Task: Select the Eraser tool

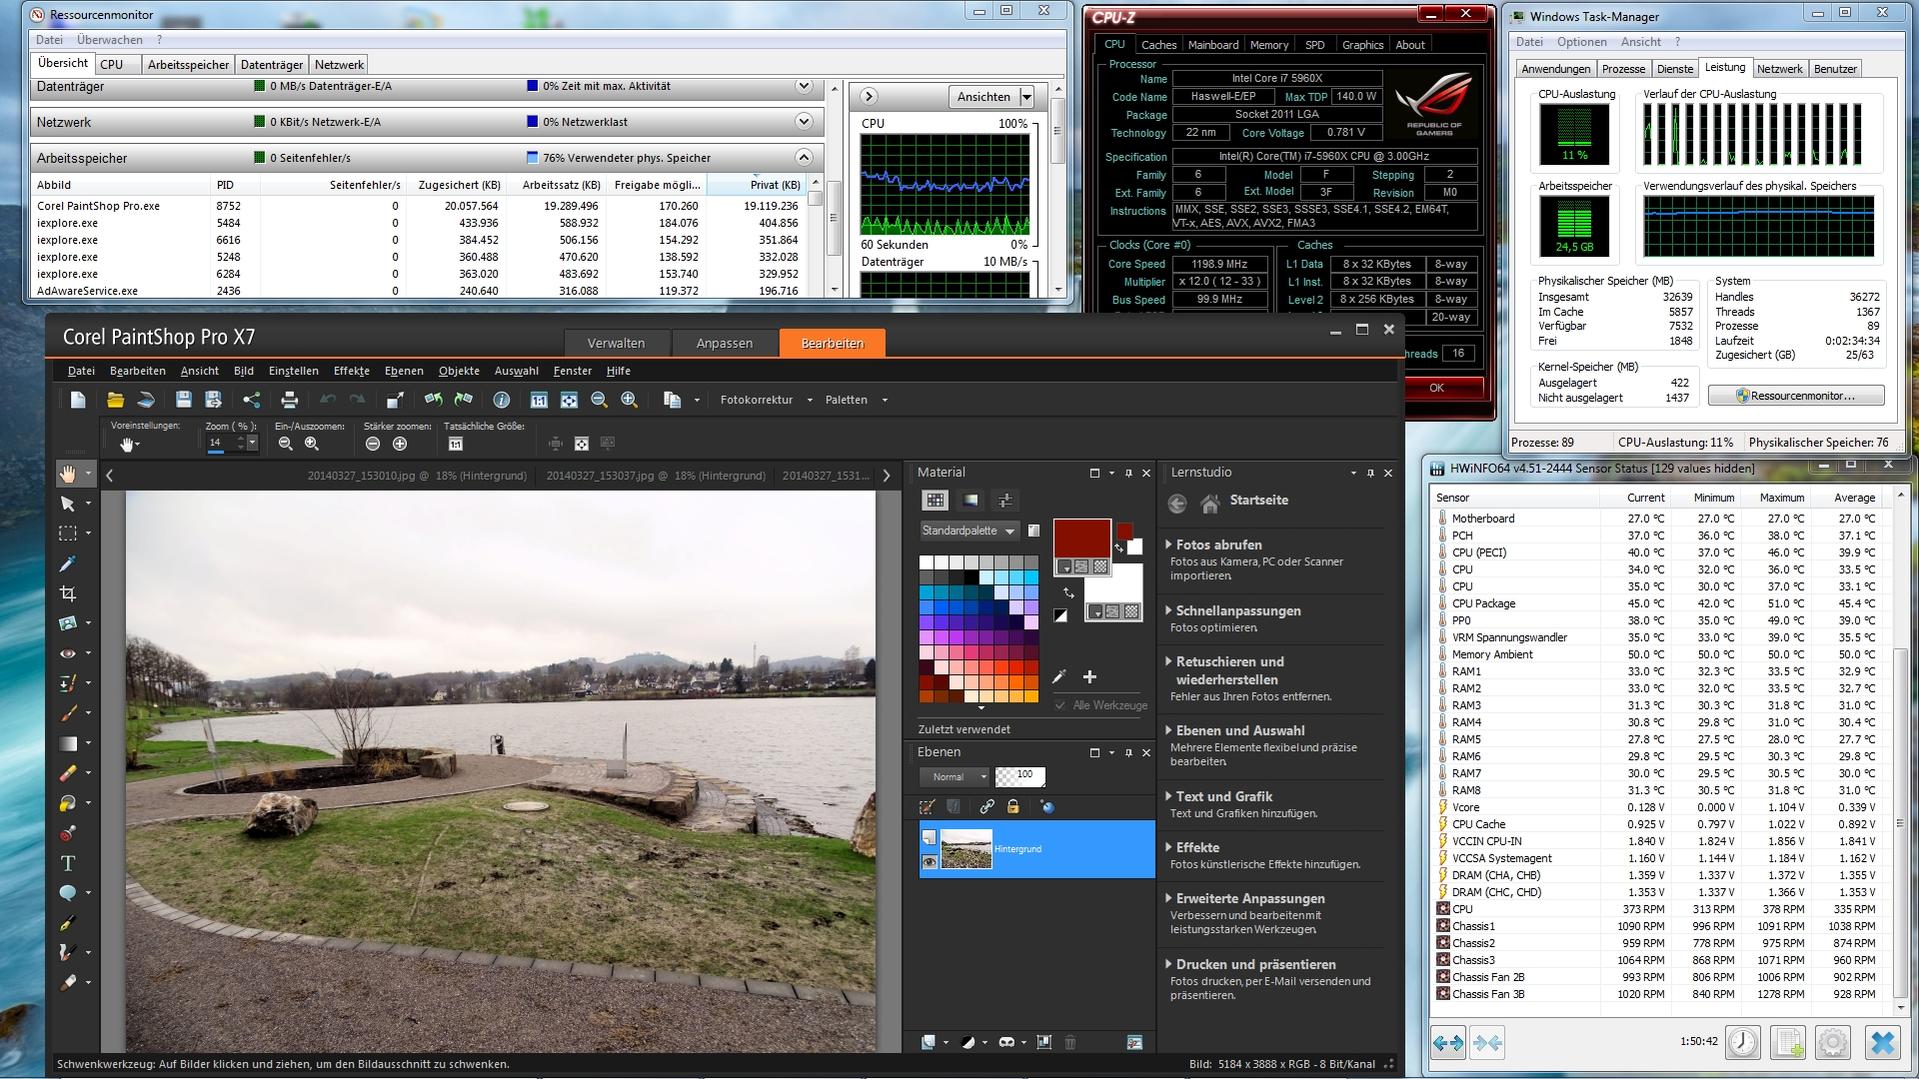Action: click(68, 774)
